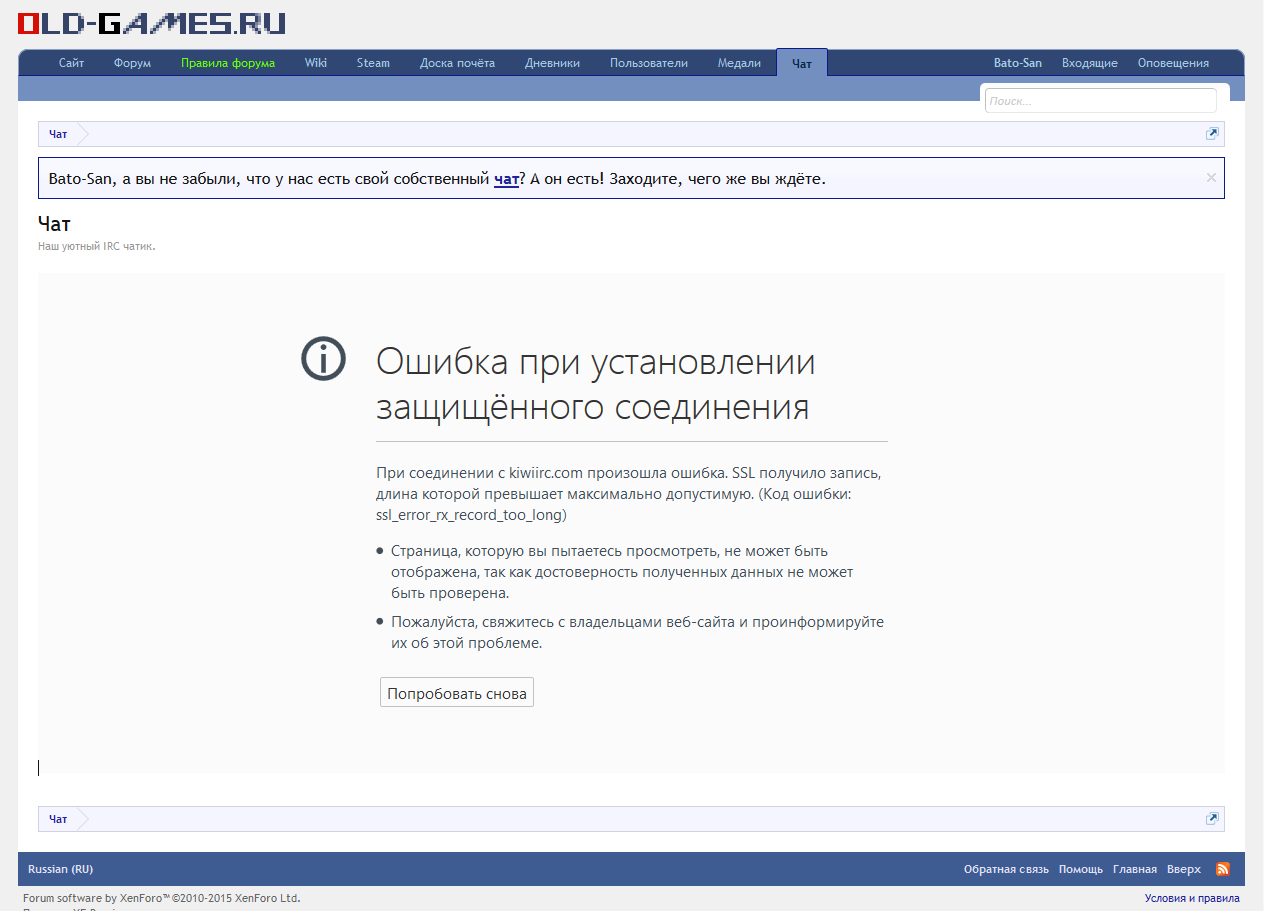
Task: Open the Дневники navigation tab
Action: [x=552, y=63]
